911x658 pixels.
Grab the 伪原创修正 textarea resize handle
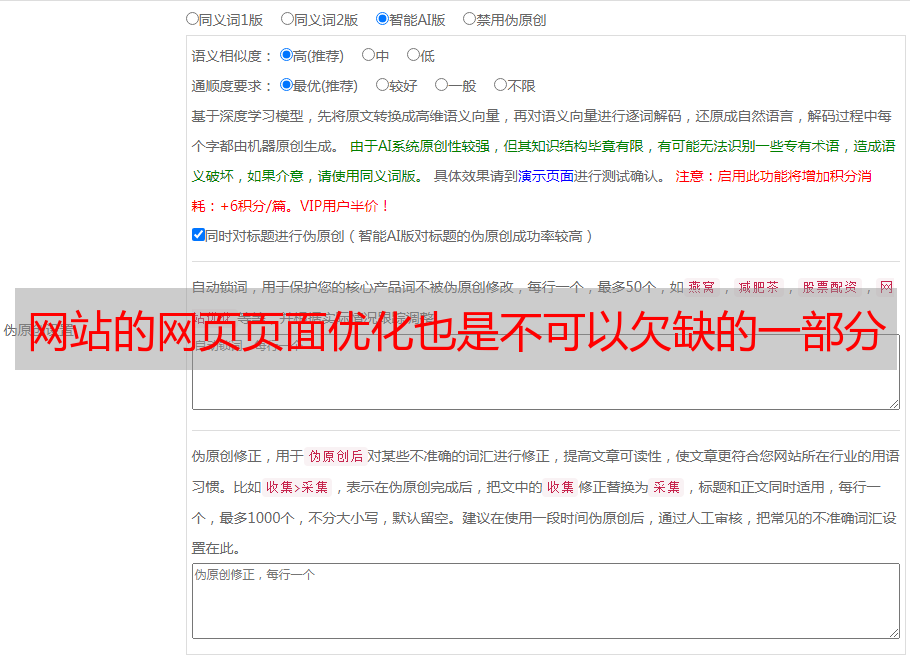pos(894,633)
